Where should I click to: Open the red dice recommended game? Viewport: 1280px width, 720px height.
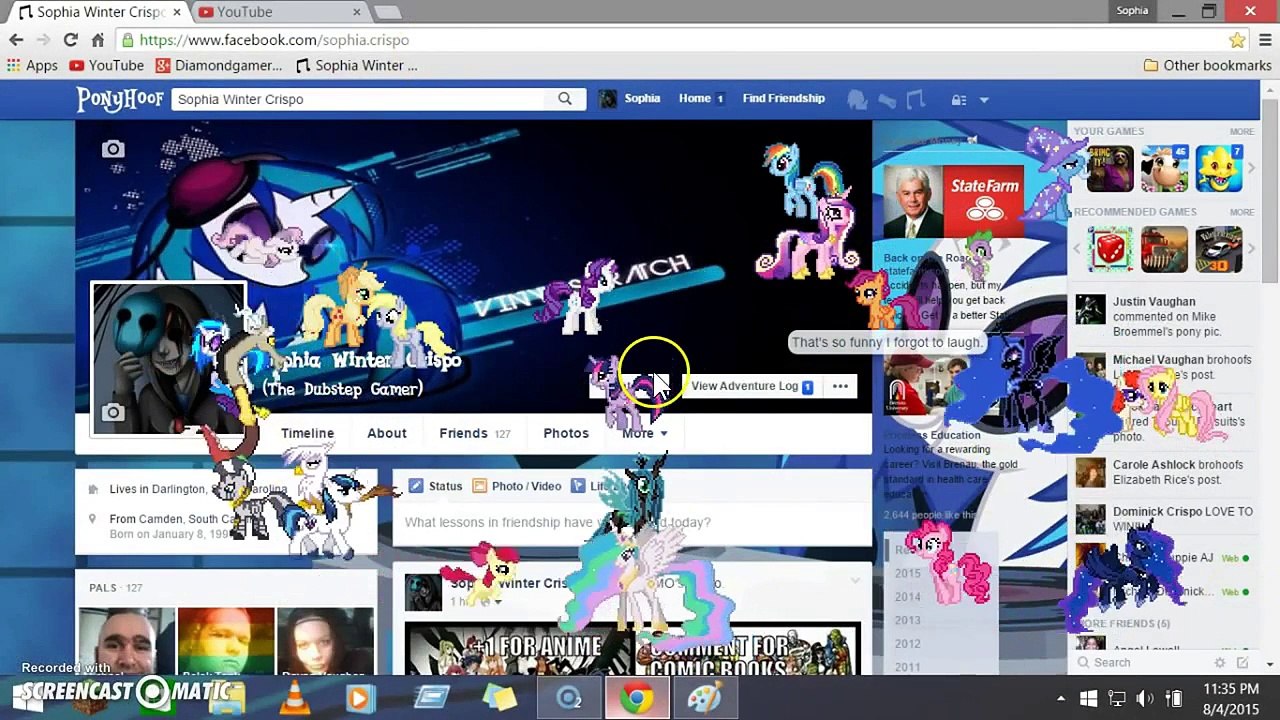1110,250
